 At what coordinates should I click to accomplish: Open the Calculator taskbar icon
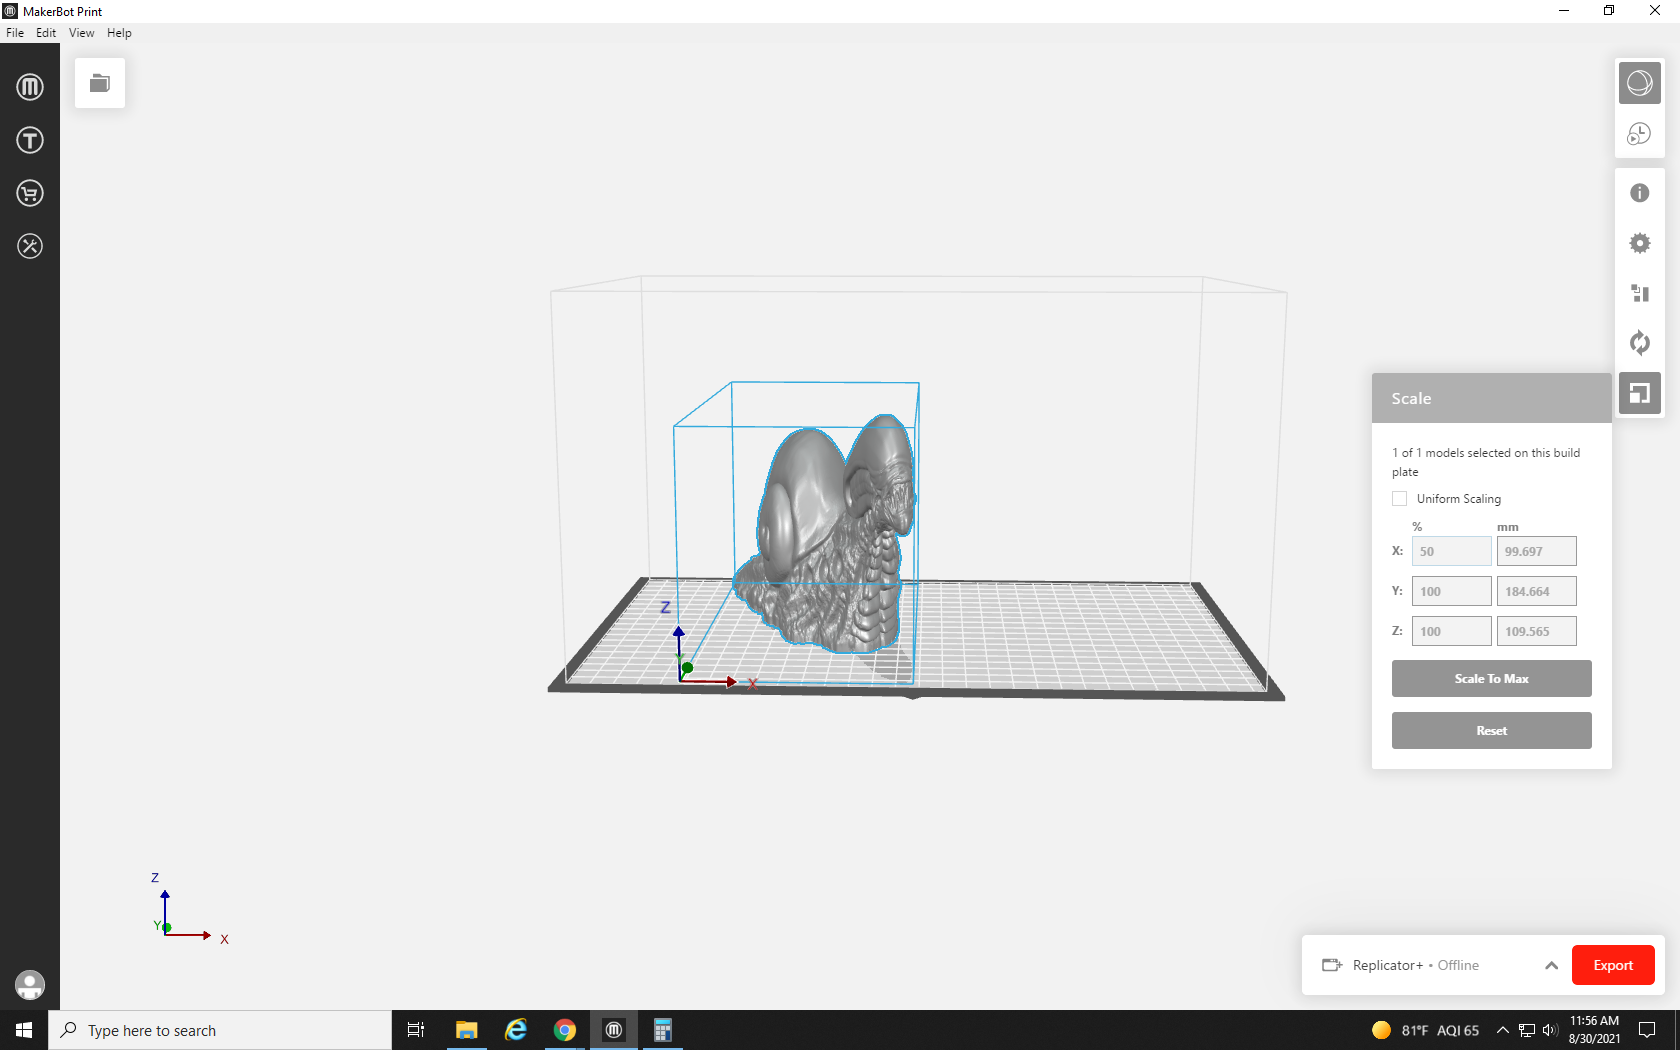click(662, 1030)
